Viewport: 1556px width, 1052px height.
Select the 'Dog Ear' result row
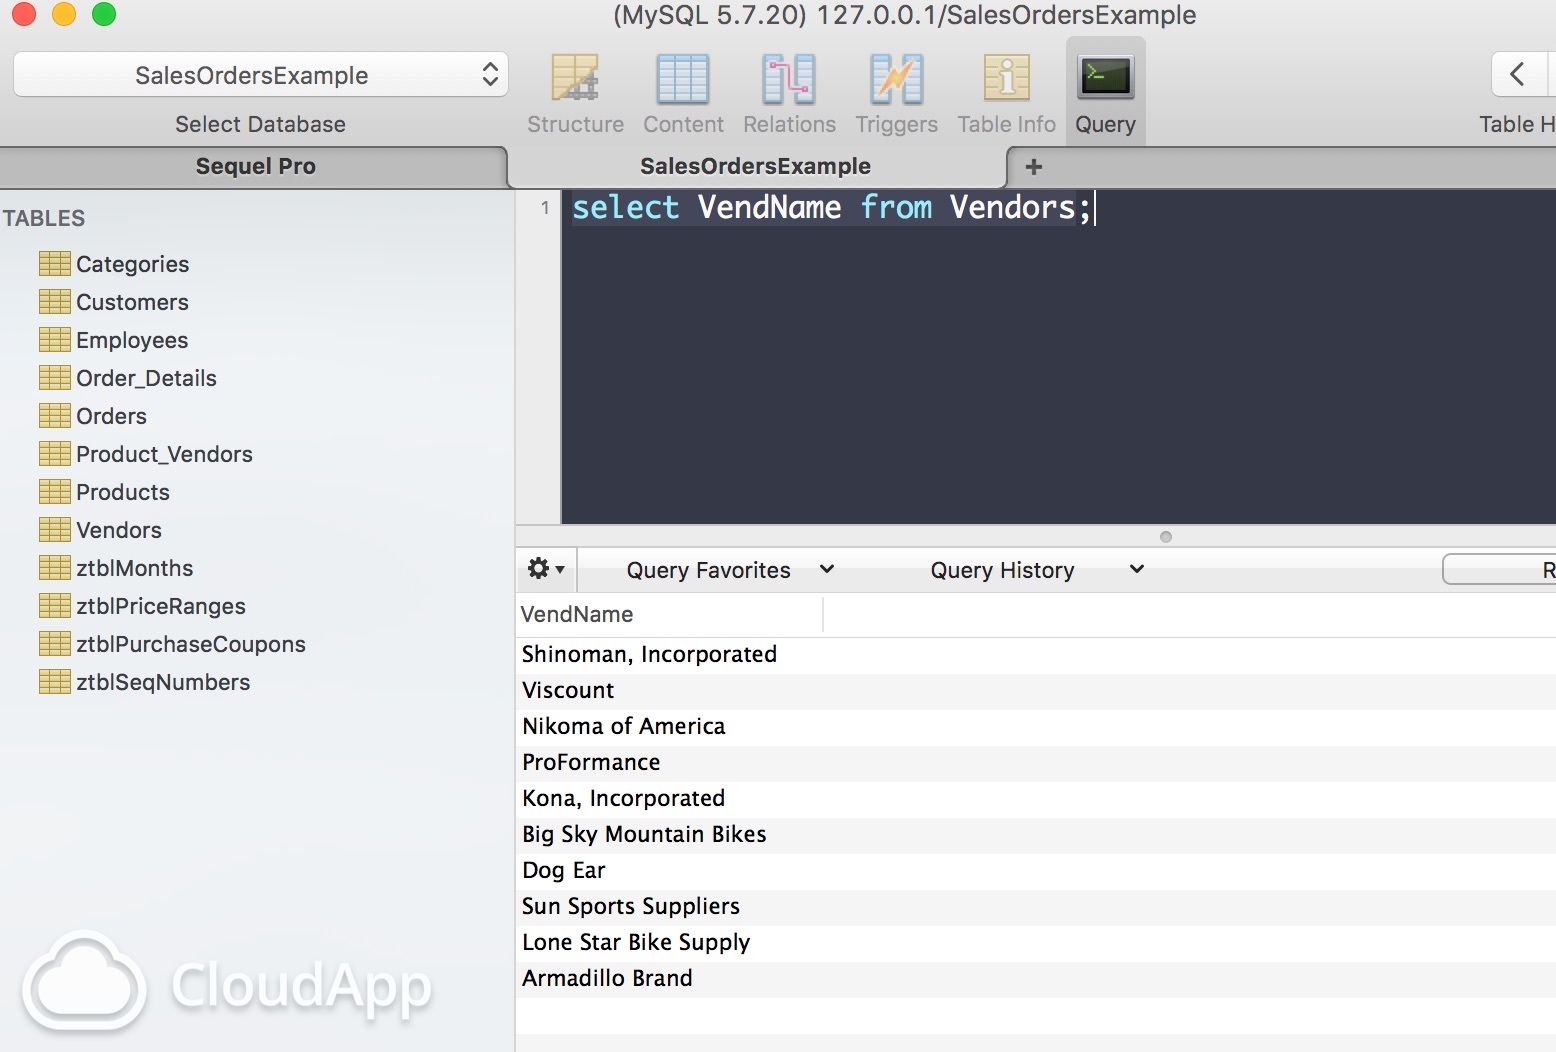click(1036, 871)
